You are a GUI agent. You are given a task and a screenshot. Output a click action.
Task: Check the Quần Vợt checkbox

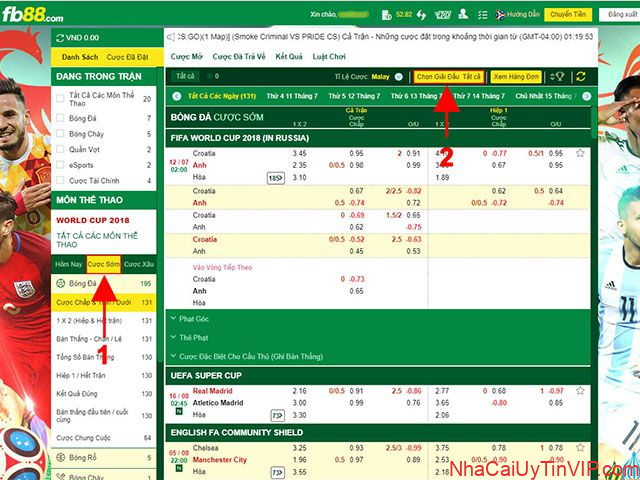point(60,149)
